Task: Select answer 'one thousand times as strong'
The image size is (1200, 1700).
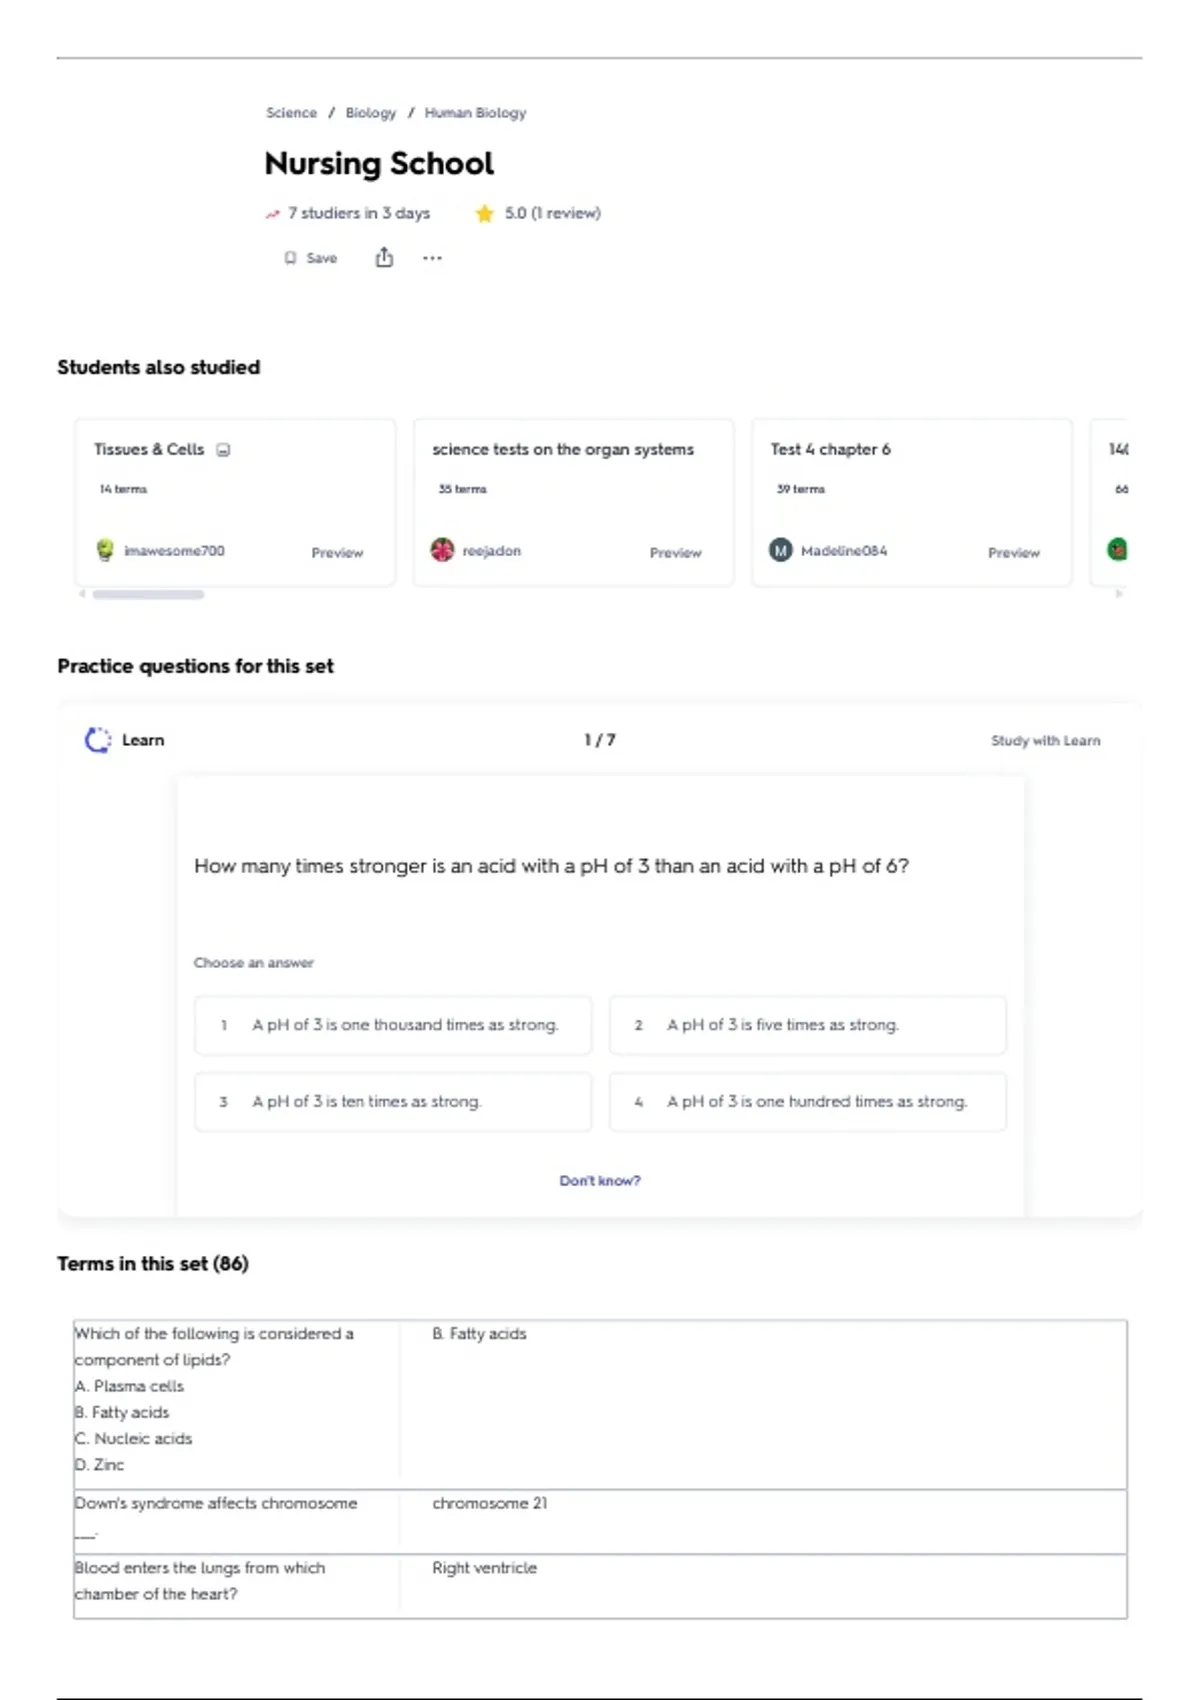Action: (393, 1025)
